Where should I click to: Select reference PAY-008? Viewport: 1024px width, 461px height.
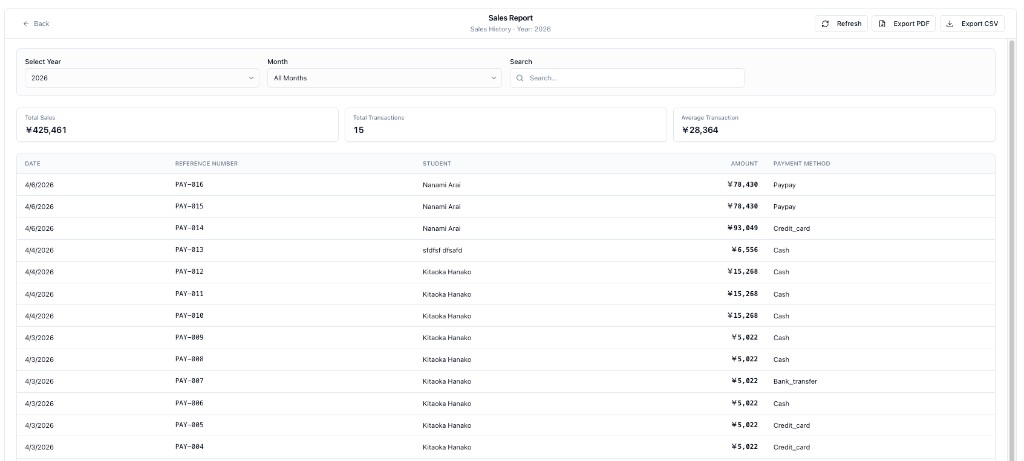point(189,359)
